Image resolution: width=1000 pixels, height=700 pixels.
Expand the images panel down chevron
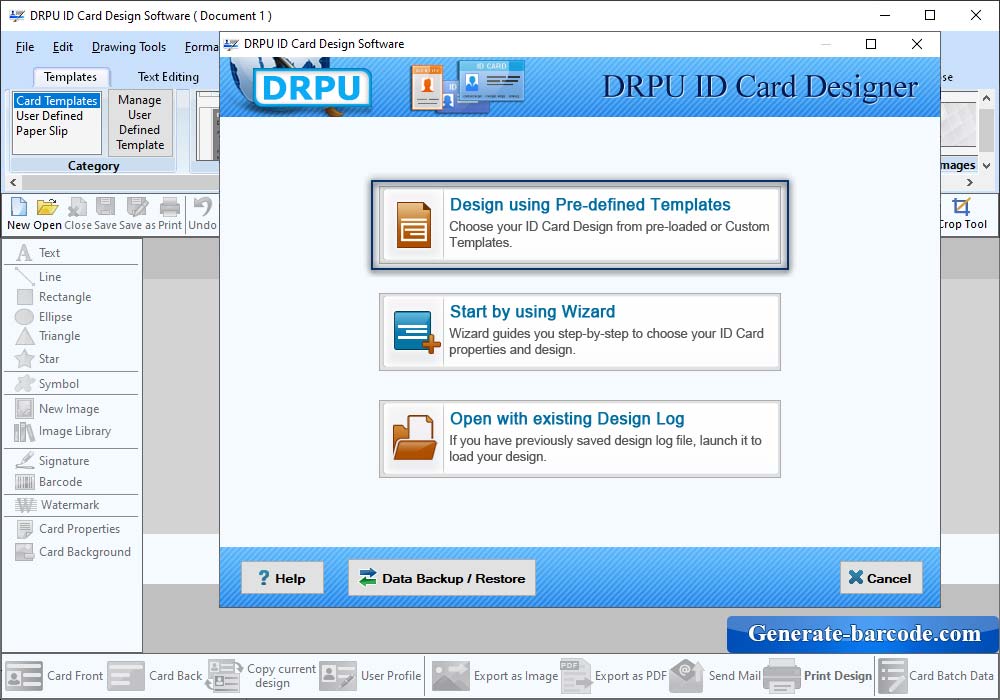tap(986, 165)
